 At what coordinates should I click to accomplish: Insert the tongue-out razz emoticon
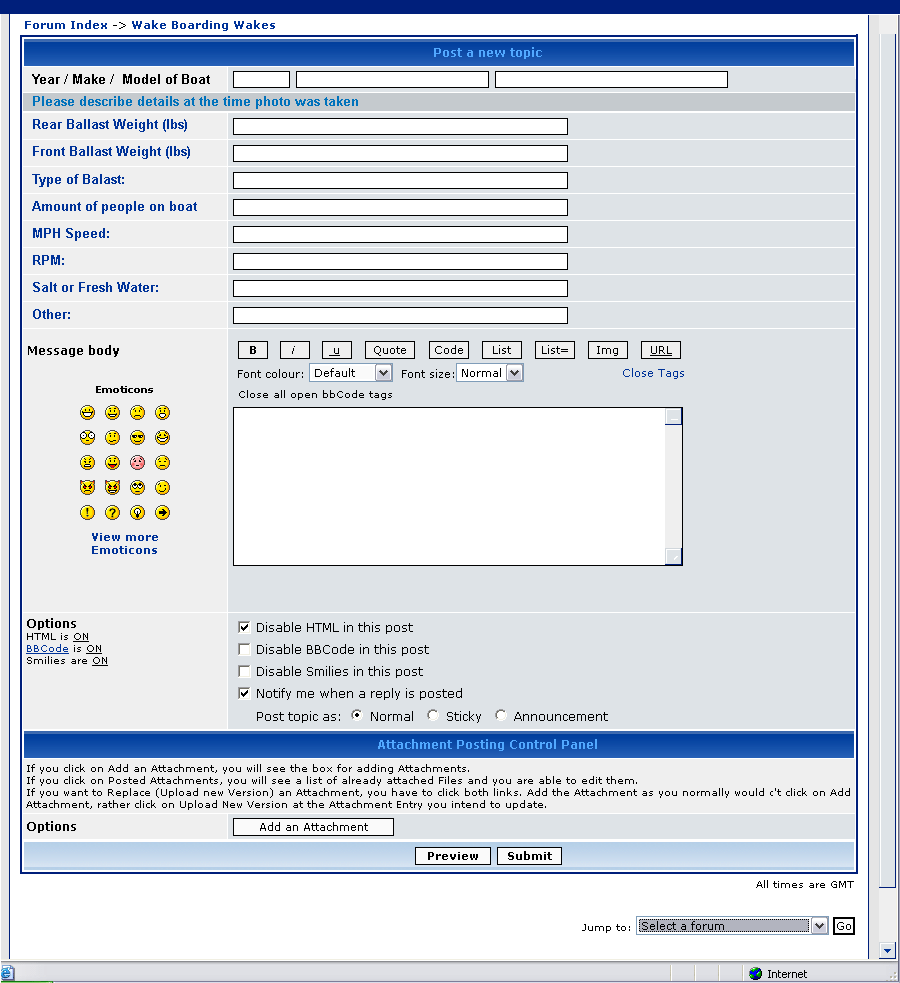[112, 462]
